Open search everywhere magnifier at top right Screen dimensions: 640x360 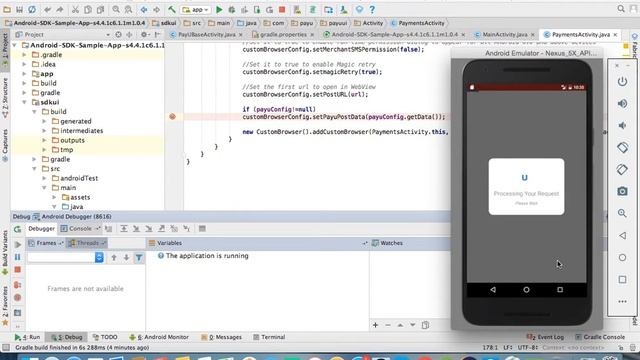(x=621, y=9)
